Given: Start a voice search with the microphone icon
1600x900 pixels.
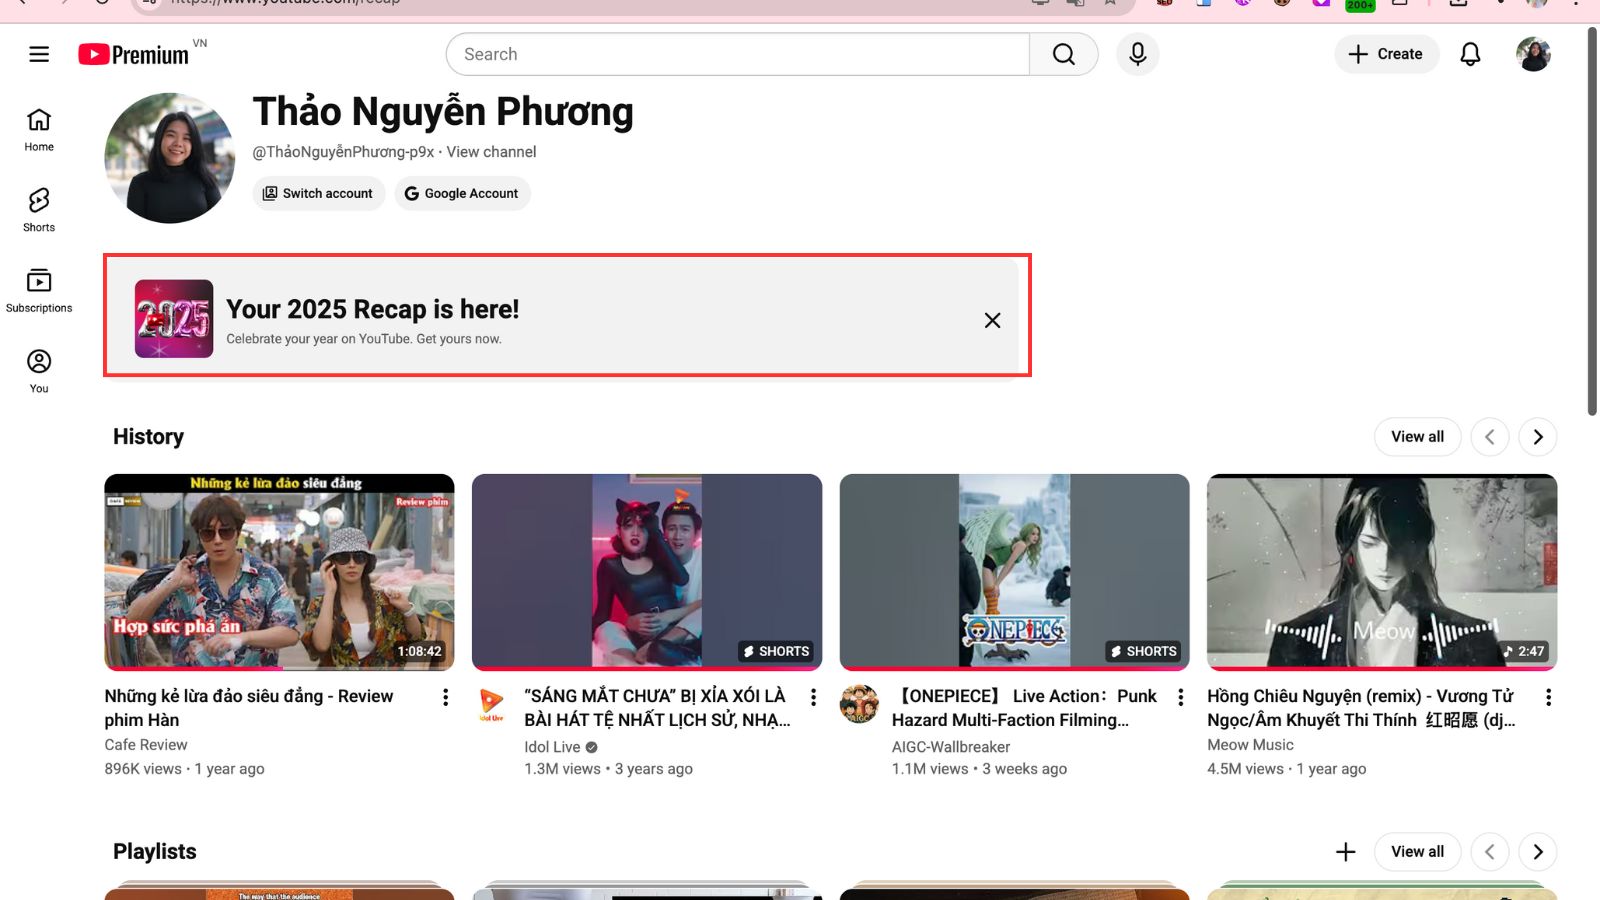Looking at the screenshot, I should 1137,54.
